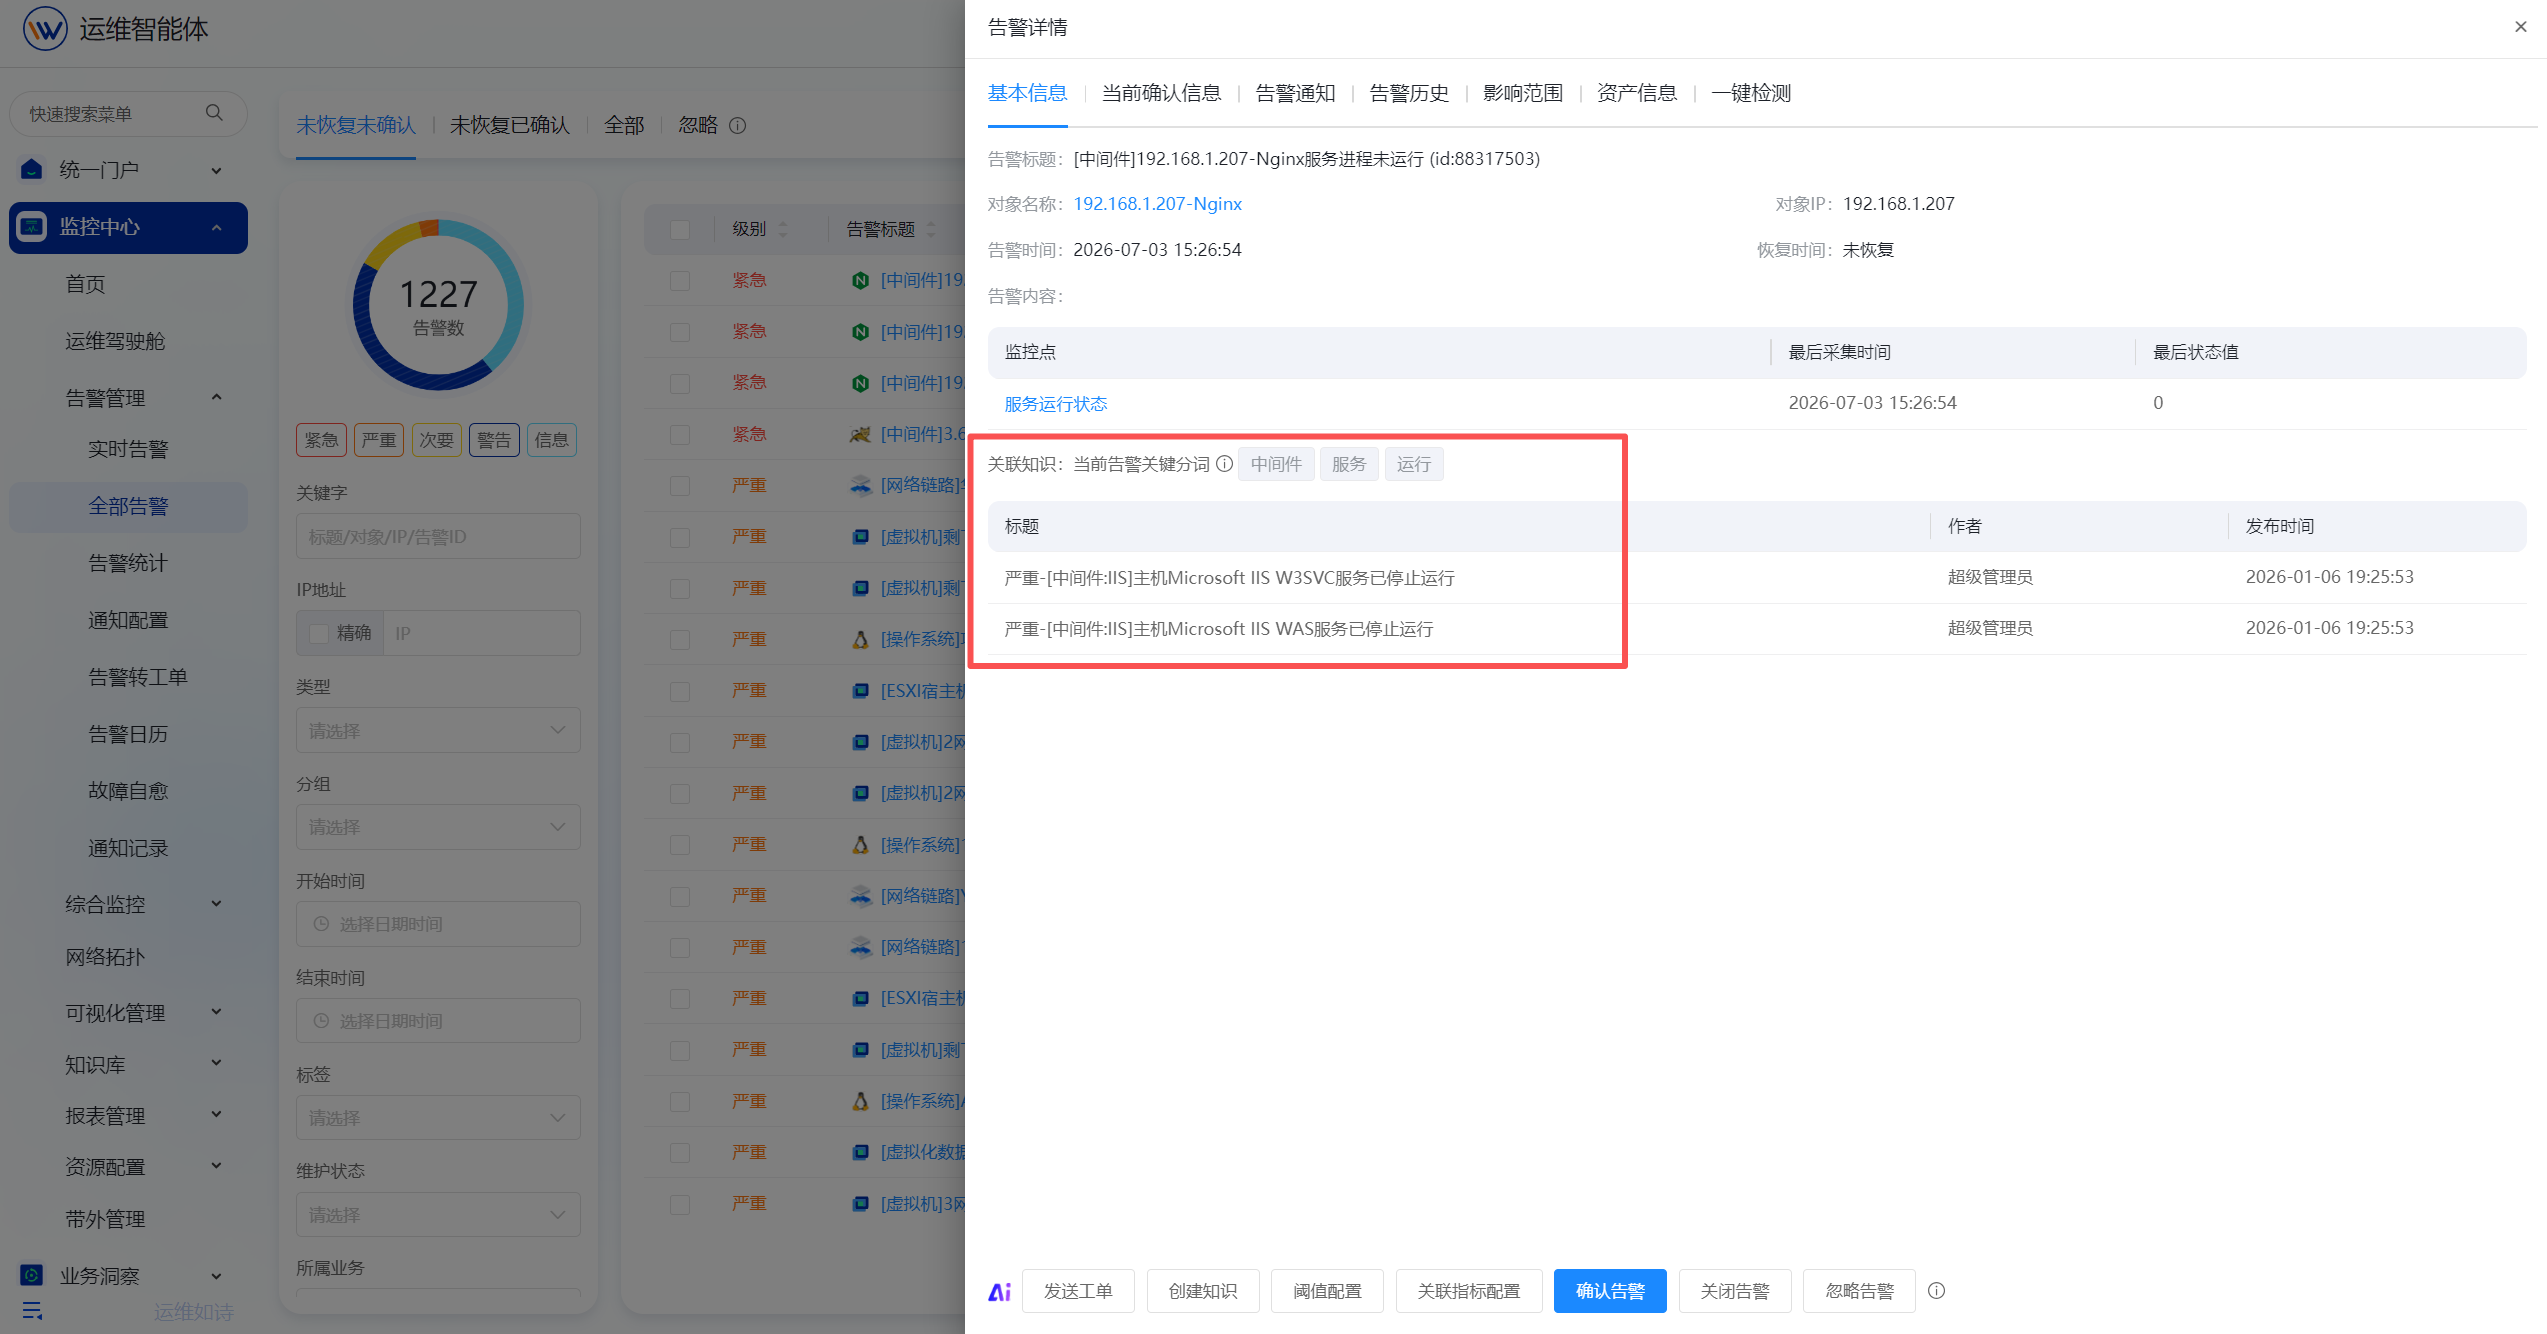This screenshot has width=2547, height=1334.
Task: Click the 监控中心 monitor icon
Action: click(x=32, y=227)
